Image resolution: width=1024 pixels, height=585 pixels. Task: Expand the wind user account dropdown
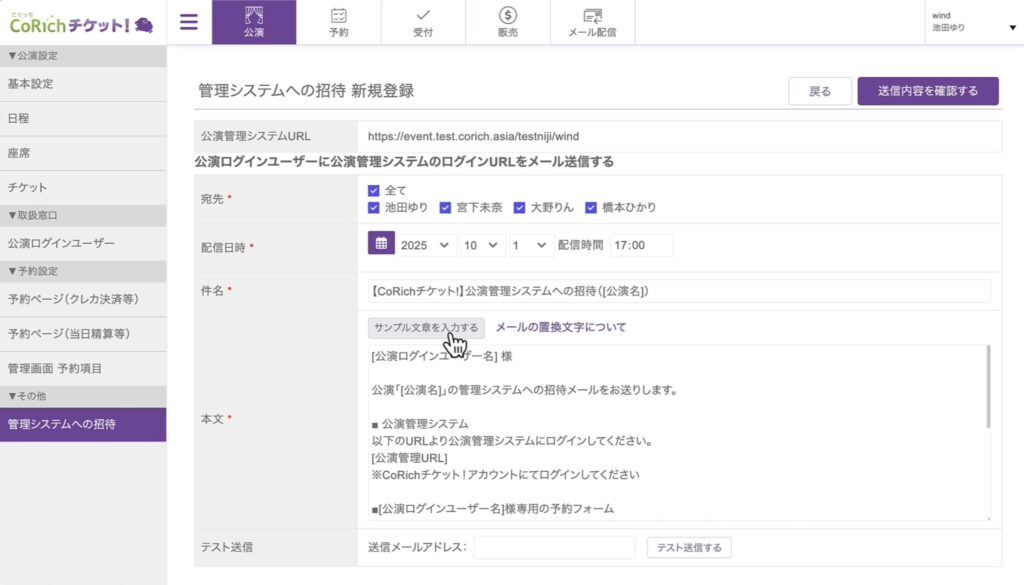(x=1012, y=28)
